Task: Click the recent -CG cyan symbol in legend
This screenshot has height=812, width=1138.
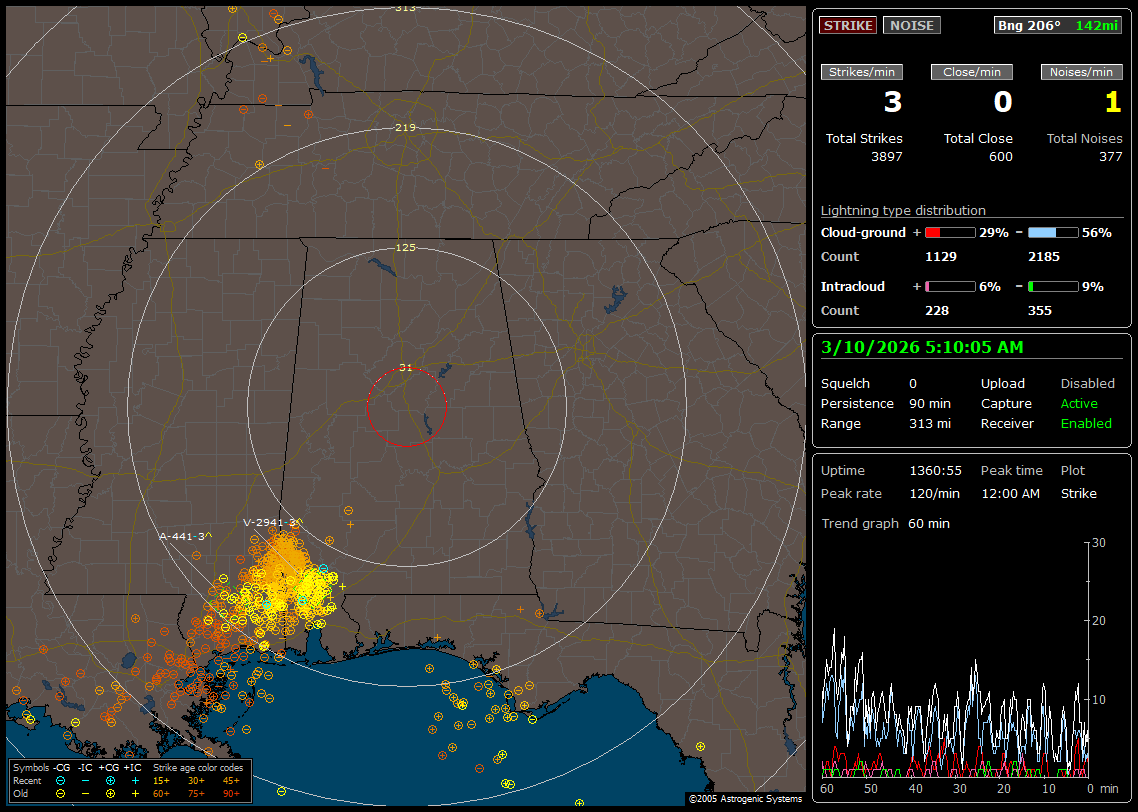Action: click(x=61, y=780)
